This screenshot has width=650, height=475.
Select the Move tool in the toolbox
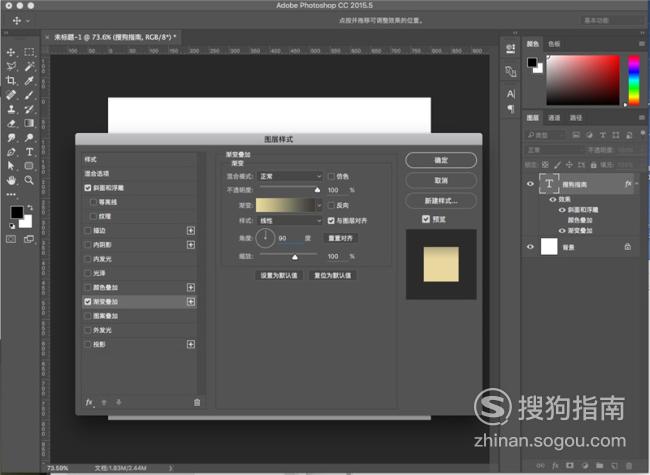click(11, 52)
